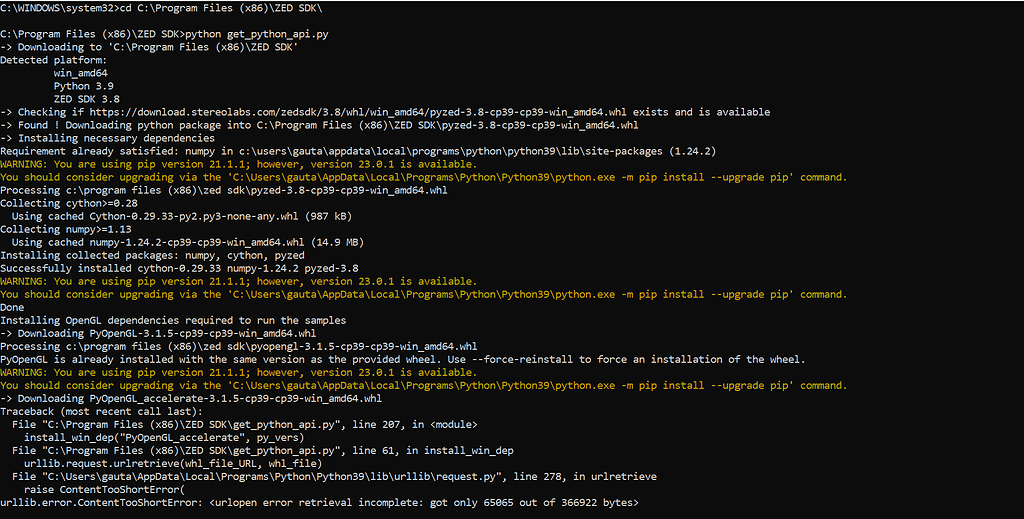1024x519 pixels.
Task: Click the 'python get_python_api.py' command text
Action: (257, 34)
